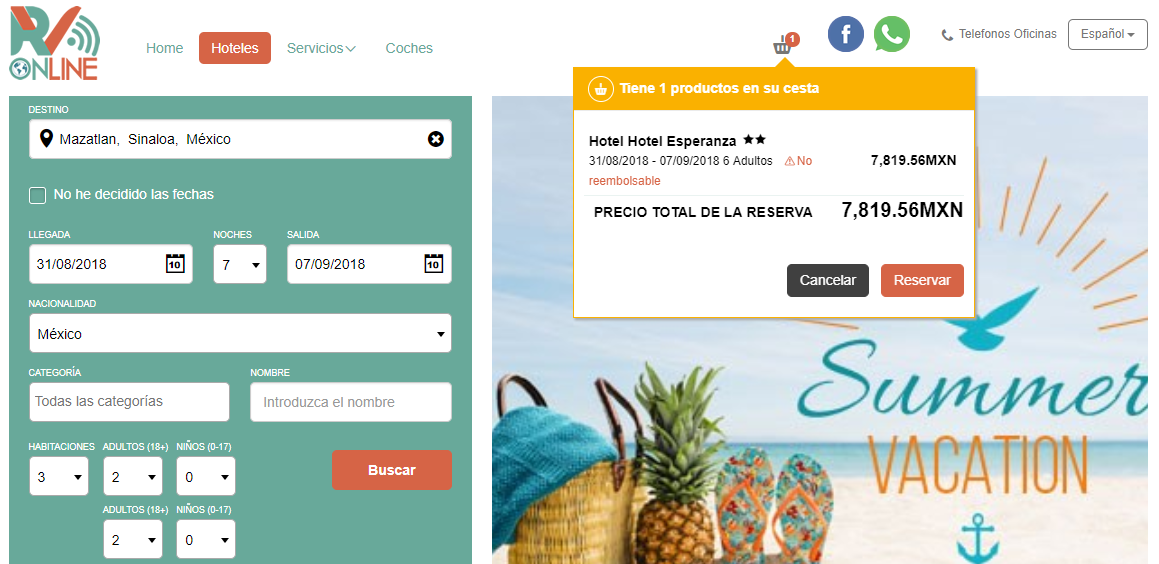1159x564 pixels.
Task: Expand the Servicios menu
Action: pyautogui.click(x=322, y=48)
